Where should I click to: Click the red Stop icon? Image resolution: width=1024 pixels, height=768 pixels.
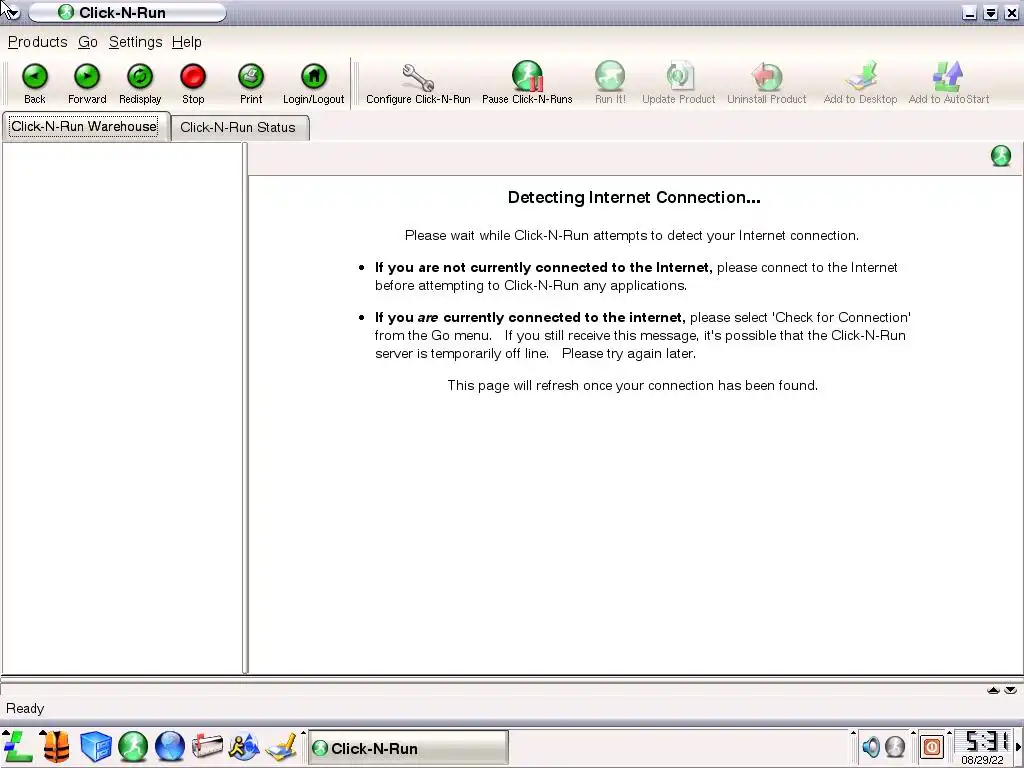pyautogui.click(x=193, y=84)
